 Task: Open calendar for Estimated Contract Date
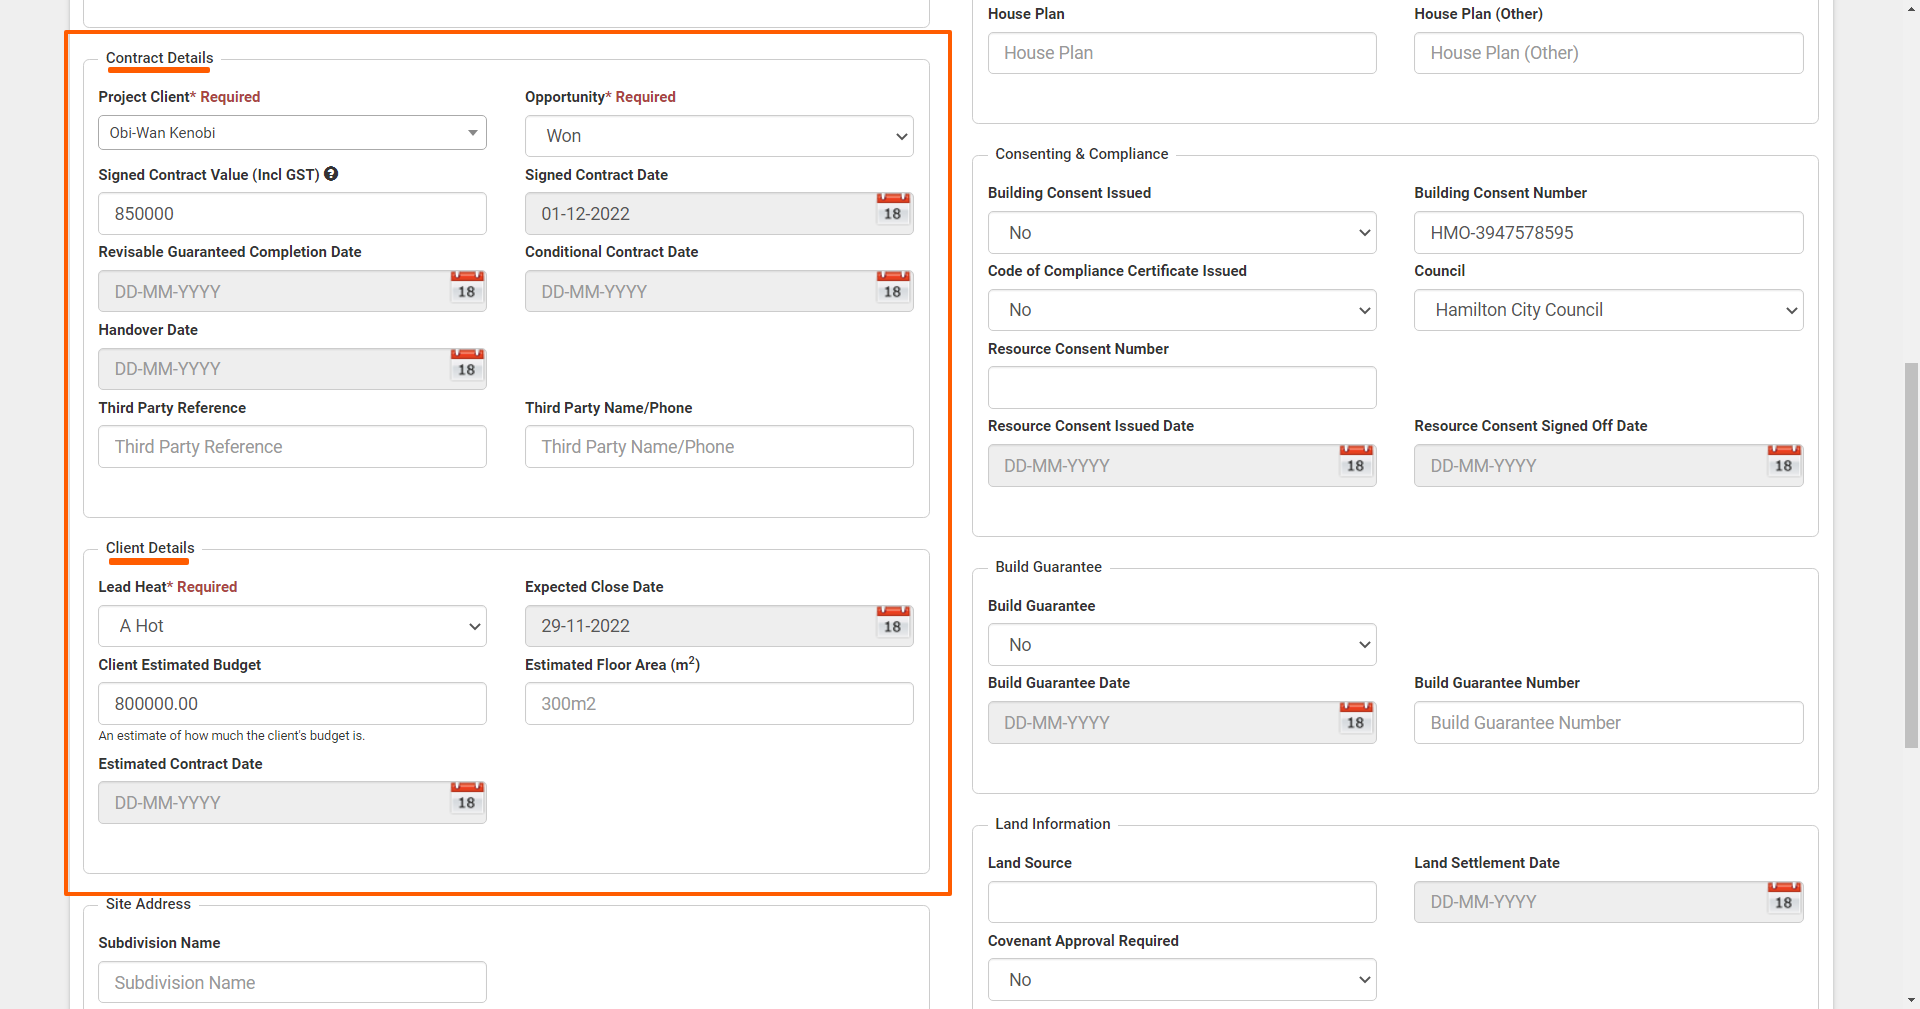point(466,800)
